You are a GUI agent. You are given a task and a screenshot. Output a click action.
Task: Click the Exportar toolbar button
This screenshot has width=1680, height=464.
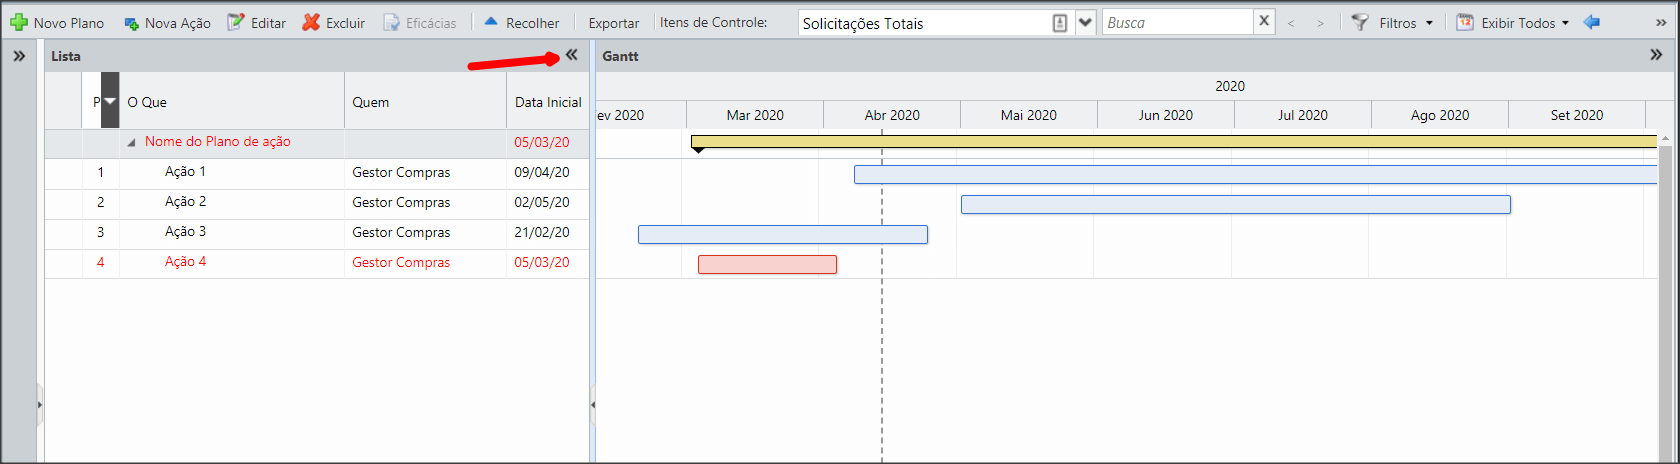tap(613, 23)
